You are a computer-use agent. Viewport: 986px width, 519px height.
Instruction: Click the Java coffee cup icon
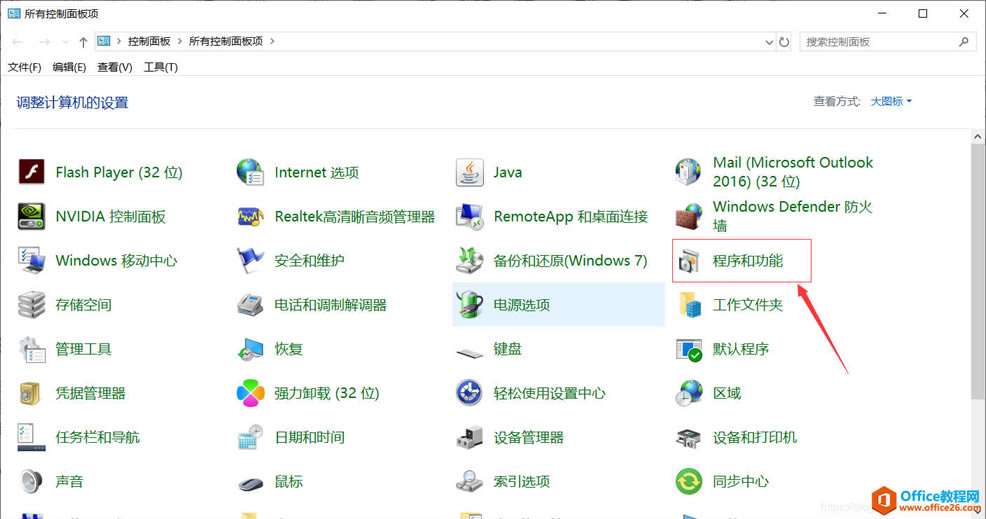pos(470,172)
